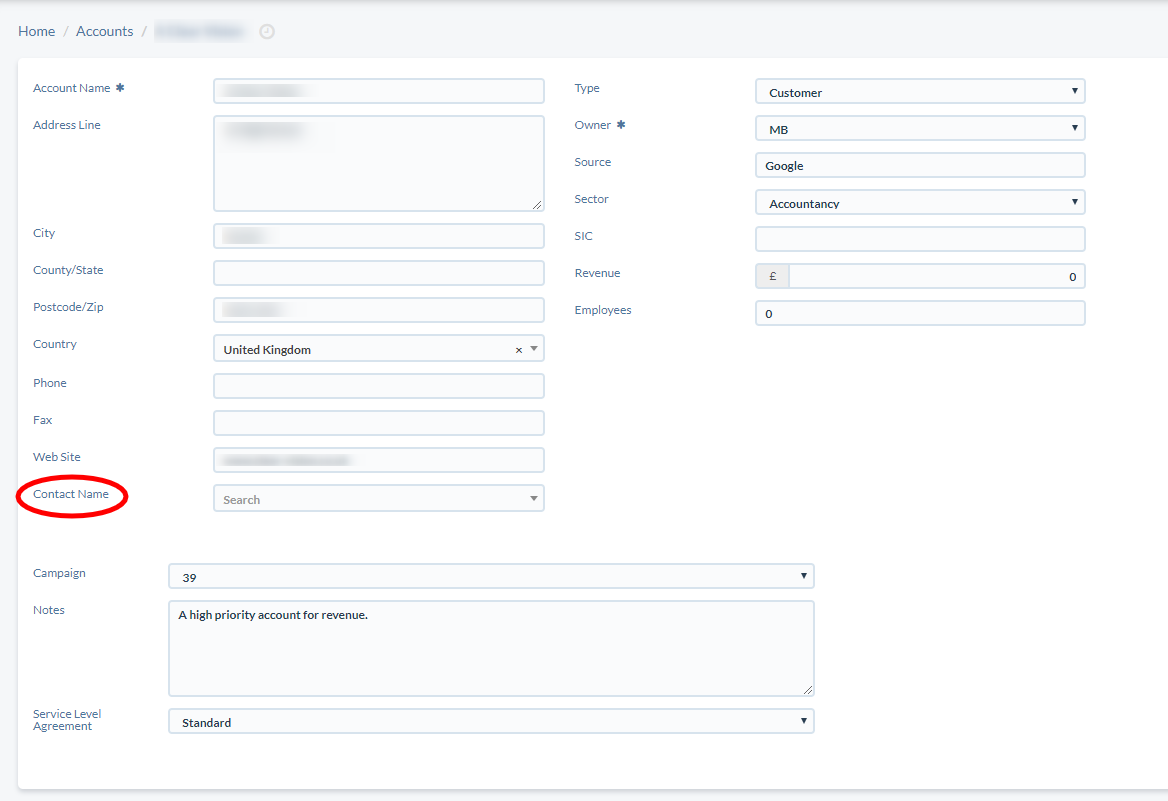Viewport: 1168px width, 801px height.
Task: Open the Owner dropdown showing MB
Action: pyautogui.click(x=920, y=128)
